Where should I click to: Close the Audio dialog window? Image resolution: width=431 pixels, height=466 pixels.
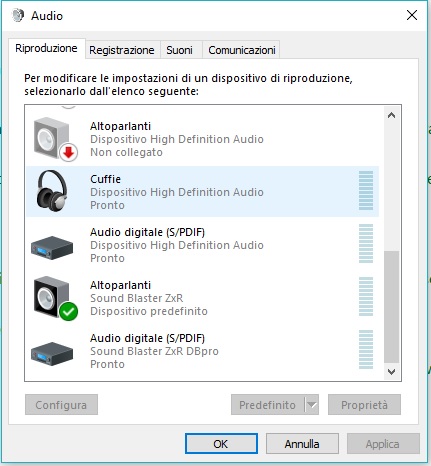(412, 15)
